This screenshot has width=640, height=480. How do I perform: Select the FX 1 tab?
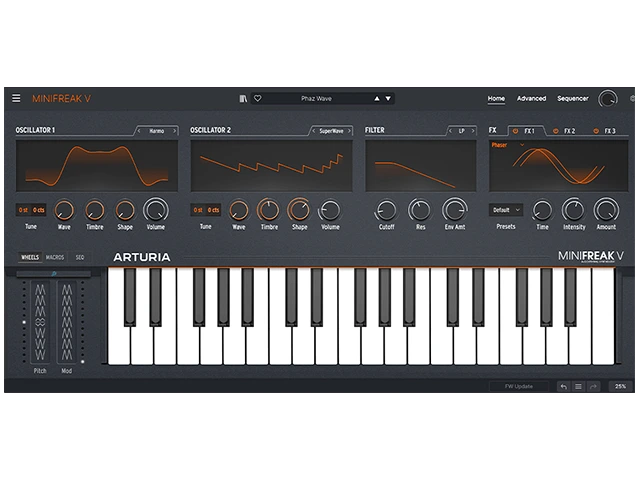point(529,131)
